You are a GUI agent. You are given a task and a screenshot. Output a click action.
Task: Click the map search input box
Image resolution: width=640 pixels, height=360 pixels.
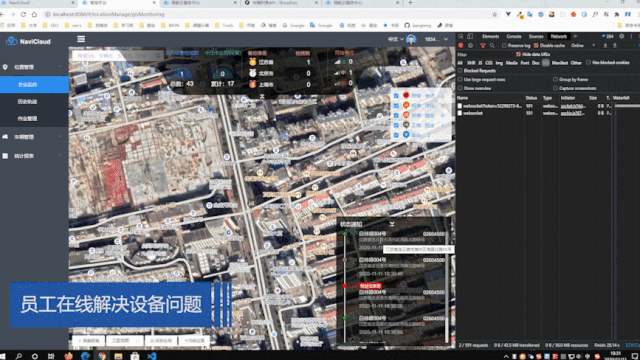click(x=117, y=56)
